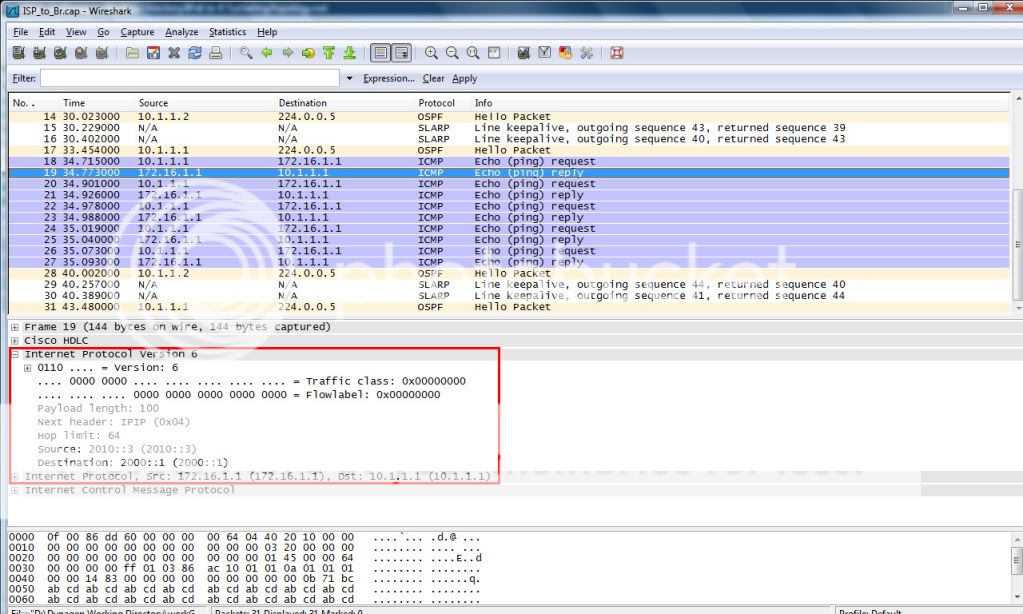Expand Internet Control Message Protocol node
Image resolution: width=1023 pixels, height=614 pixels.
[x=14, y=490]
